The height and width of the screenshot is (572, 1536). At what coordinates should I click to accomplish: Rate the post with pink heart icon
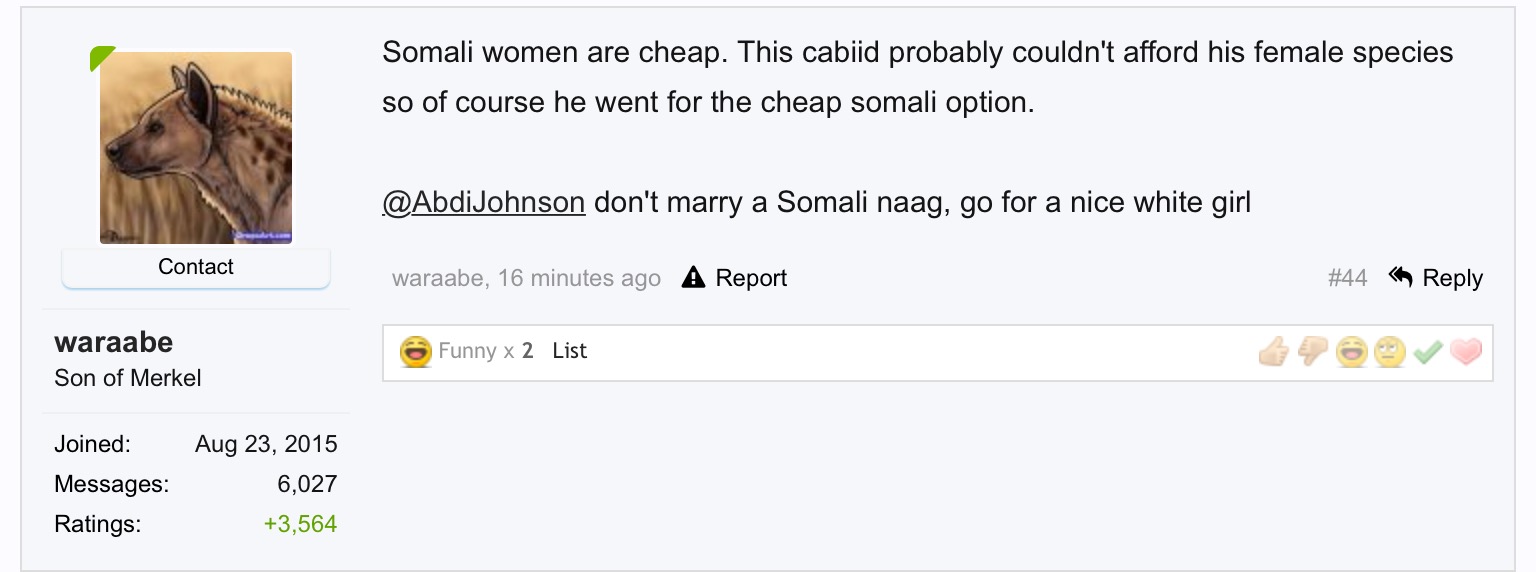click(1466, 351)
